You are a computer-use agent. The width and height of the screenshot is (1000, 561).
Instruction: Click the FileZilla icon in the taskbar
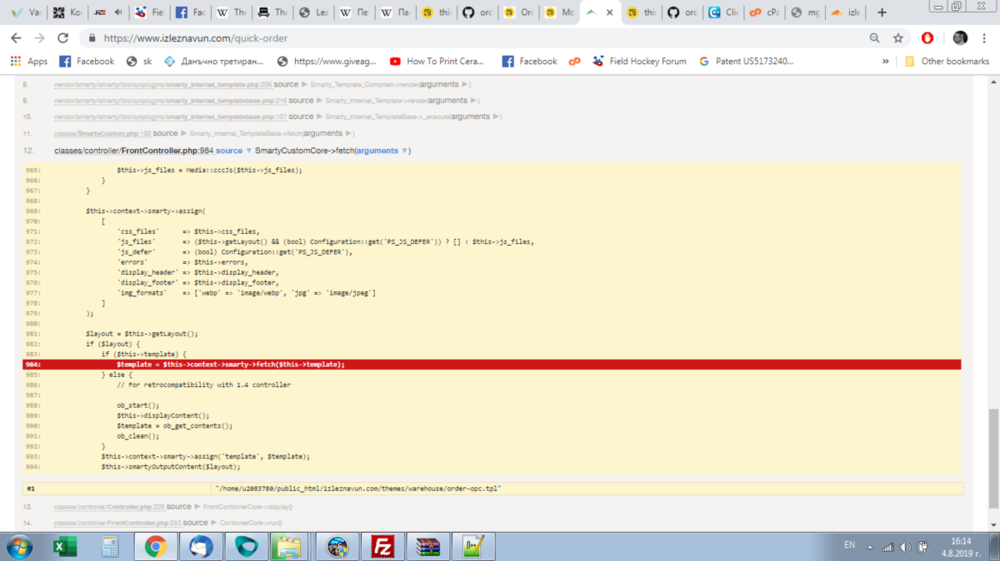pyautogui.click(x=381, y=546)
